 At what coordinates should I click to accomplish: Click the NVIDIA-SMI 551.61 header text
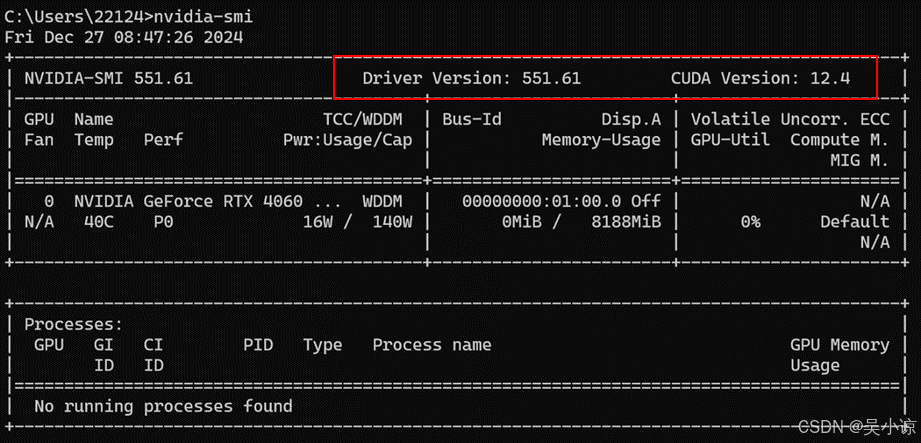(109, 78)
